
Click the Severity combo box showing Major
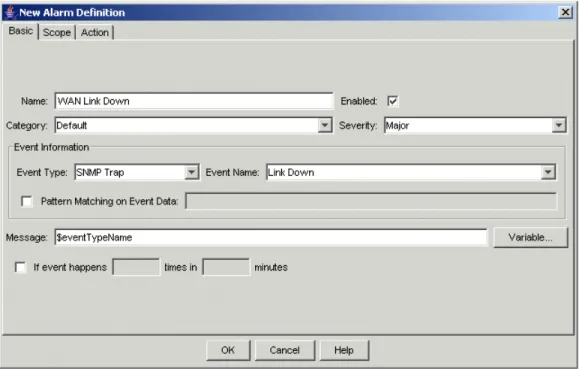click(475, 125)
